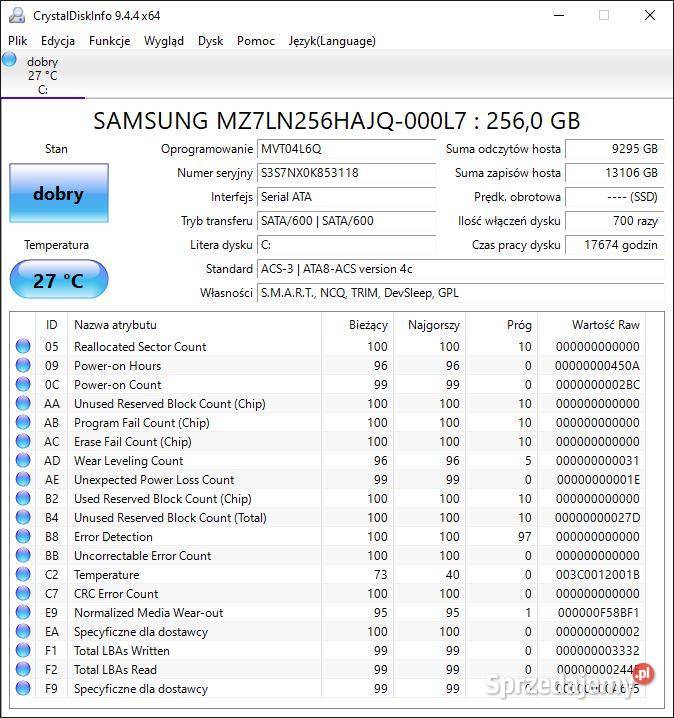
Task: Click status orb for Unexpected Power Loss Count
Action: click(x=23, y=479)
